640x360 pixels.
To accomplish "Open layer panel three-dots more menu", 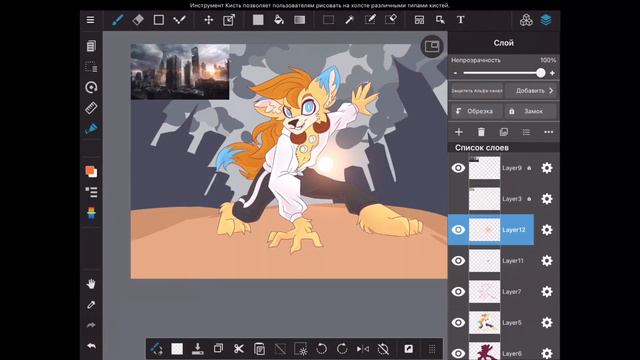I will [x=549, y=132].
